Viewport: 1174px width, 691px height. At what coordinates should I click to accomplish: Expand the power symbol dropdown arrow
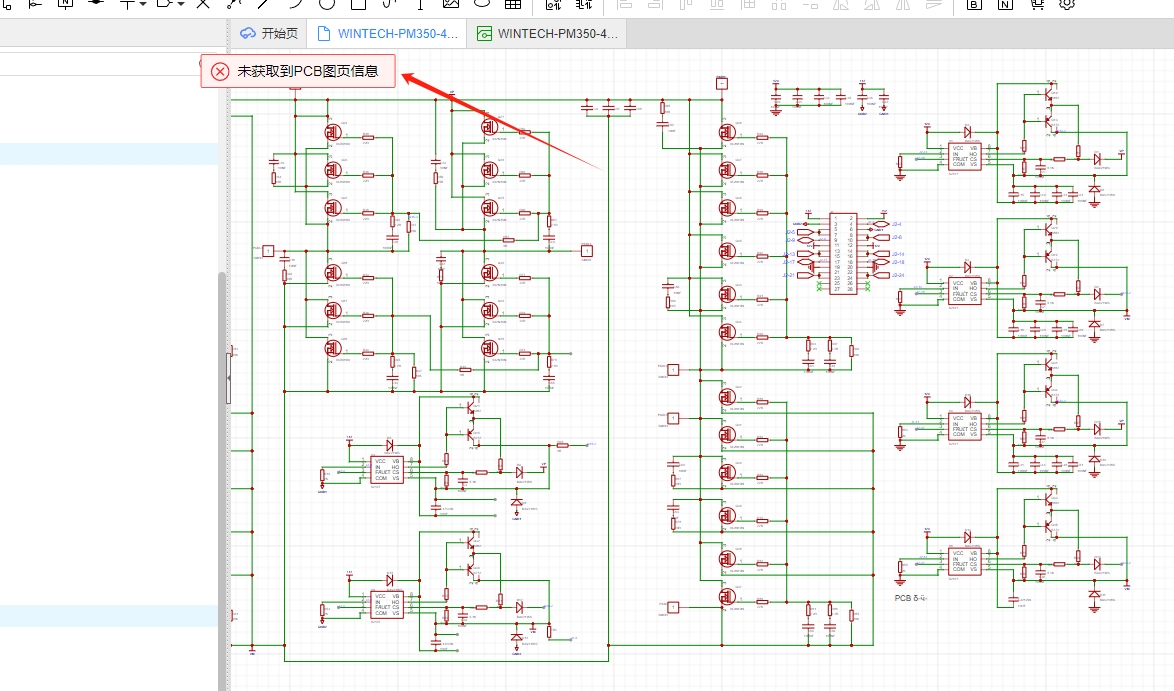point(144,4)
